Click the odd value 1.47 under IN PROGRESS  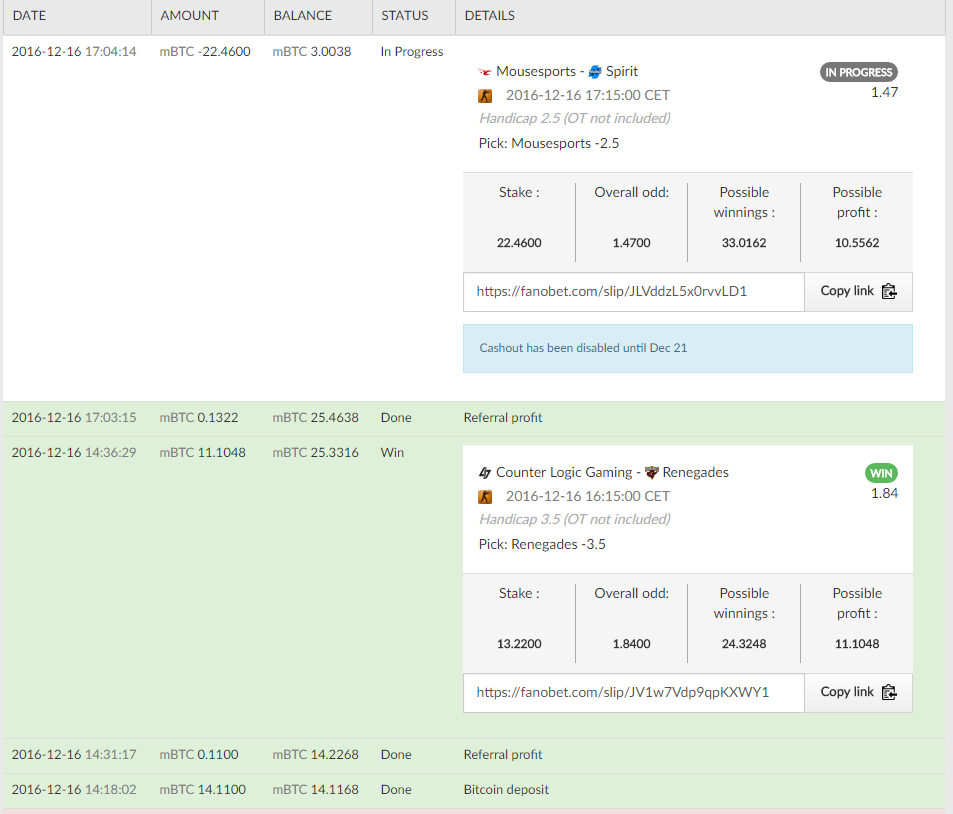884,92
